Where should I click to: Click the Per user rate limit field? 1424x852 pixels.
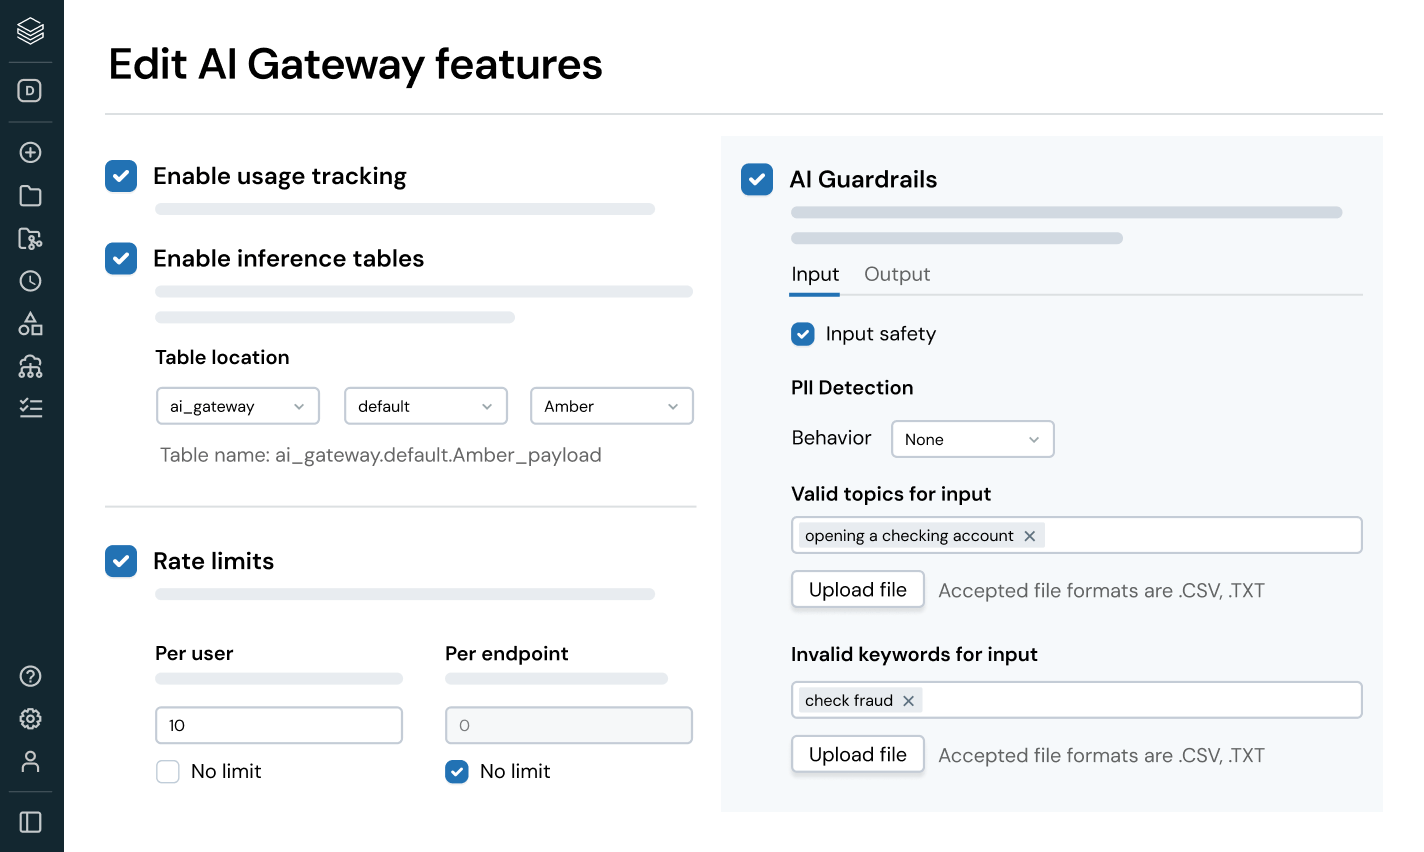(x=279, y=725)
